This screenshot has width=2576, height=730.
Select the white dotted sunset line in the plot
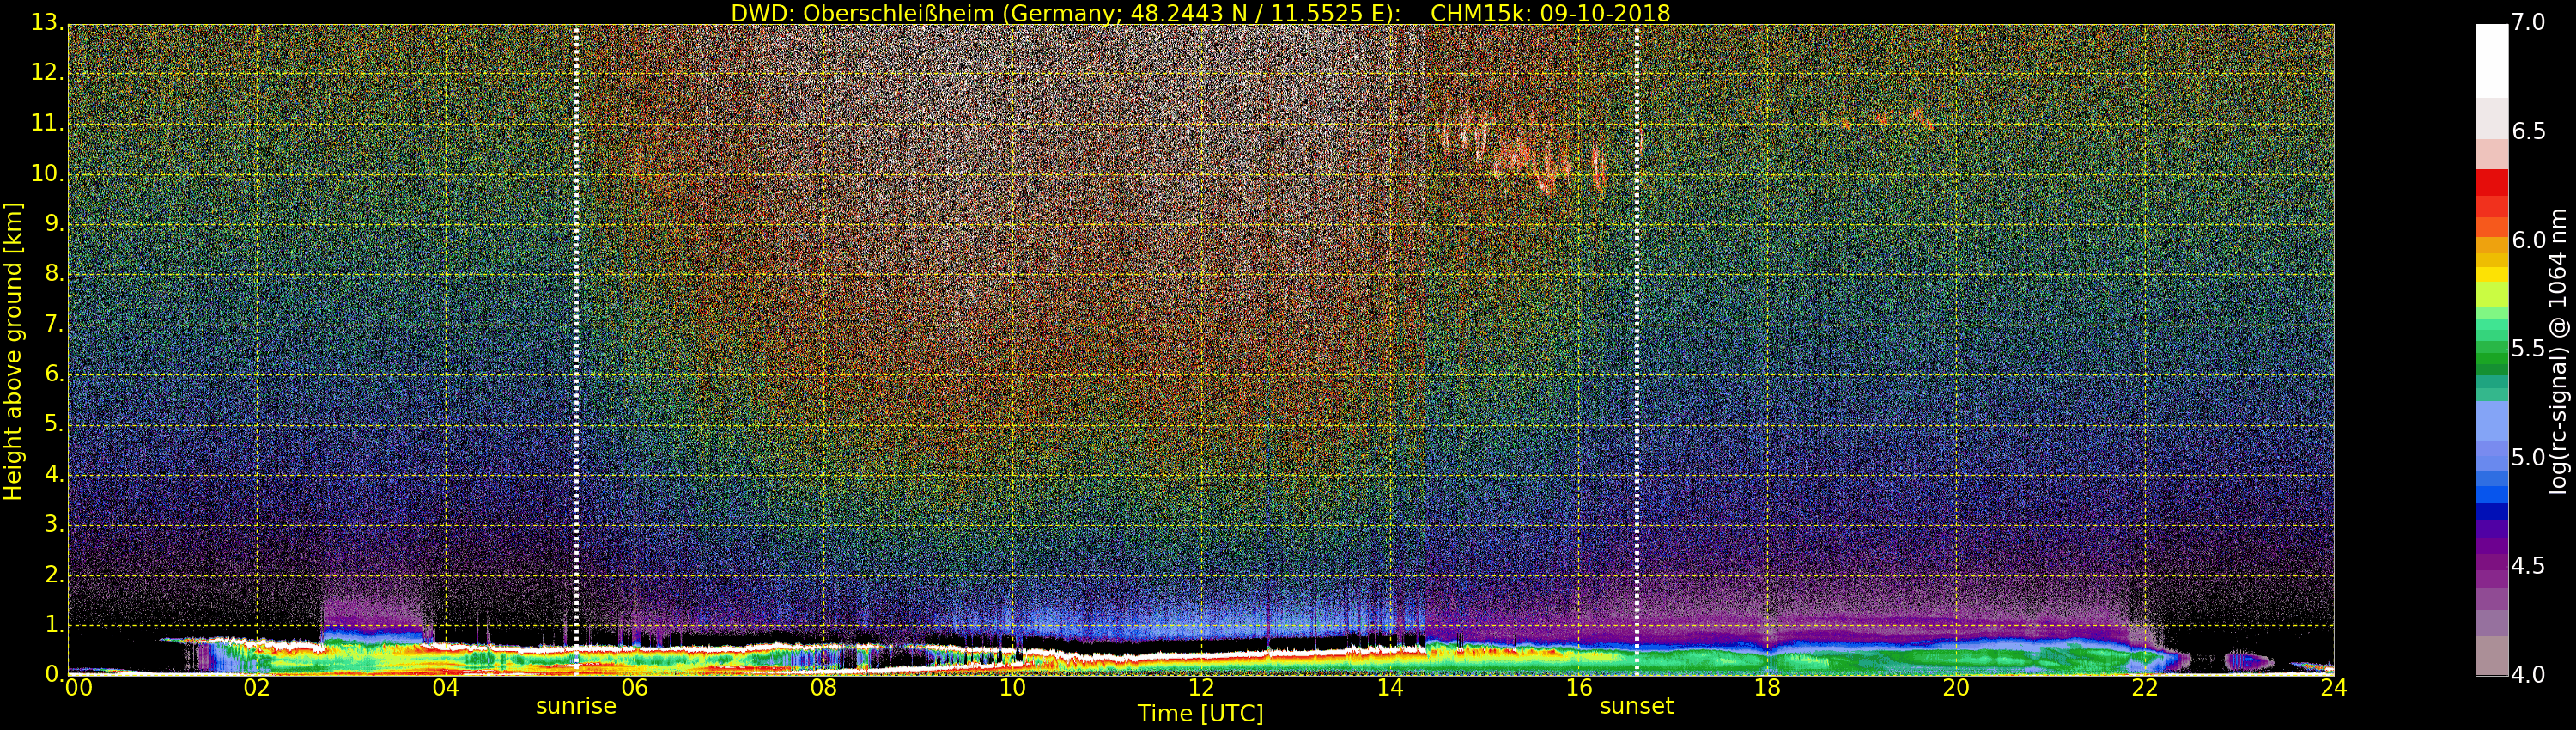tap(1637, 350)
